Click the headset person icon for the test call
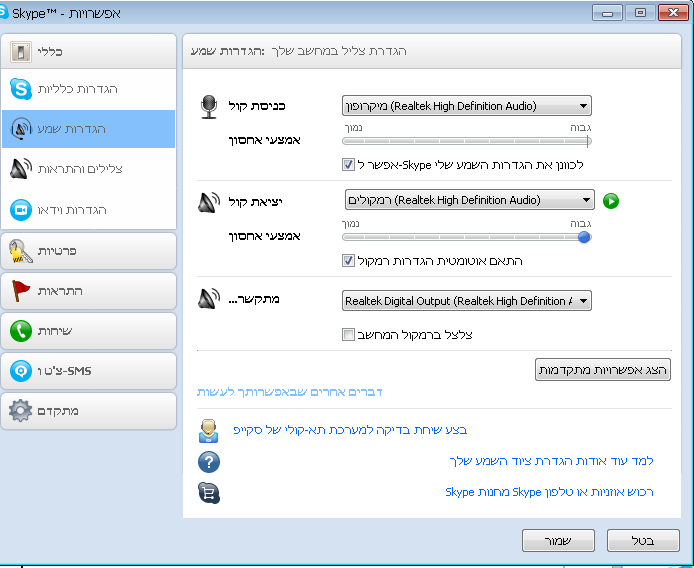 208,431
